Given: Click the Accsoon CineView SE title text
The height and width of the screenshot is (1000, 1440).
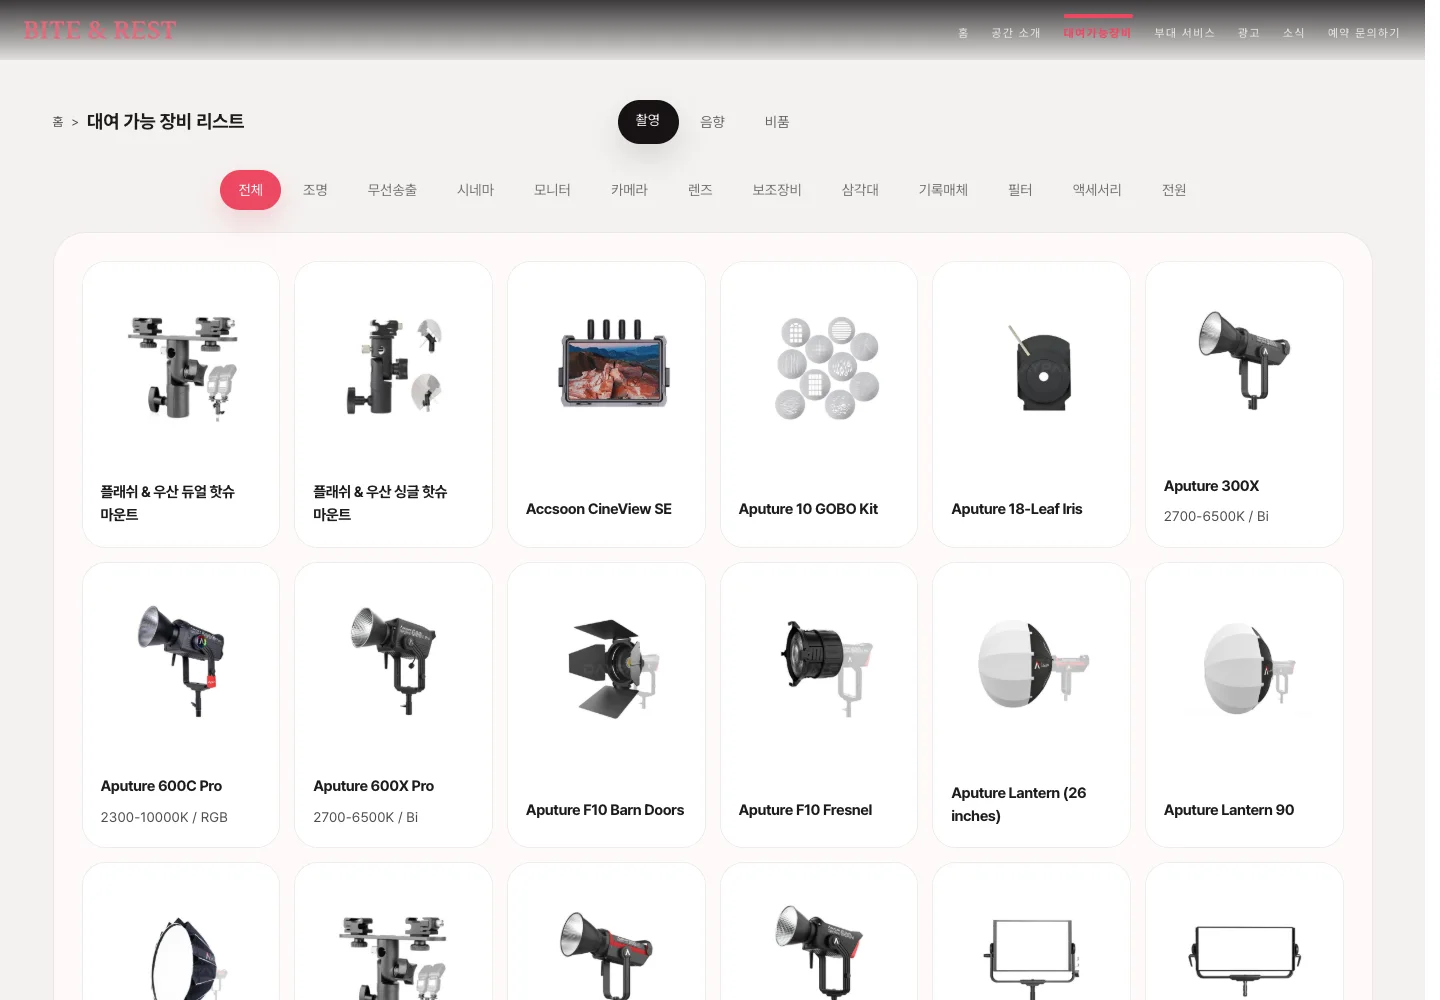Looking at the screenshot, I should pos(599,509).
